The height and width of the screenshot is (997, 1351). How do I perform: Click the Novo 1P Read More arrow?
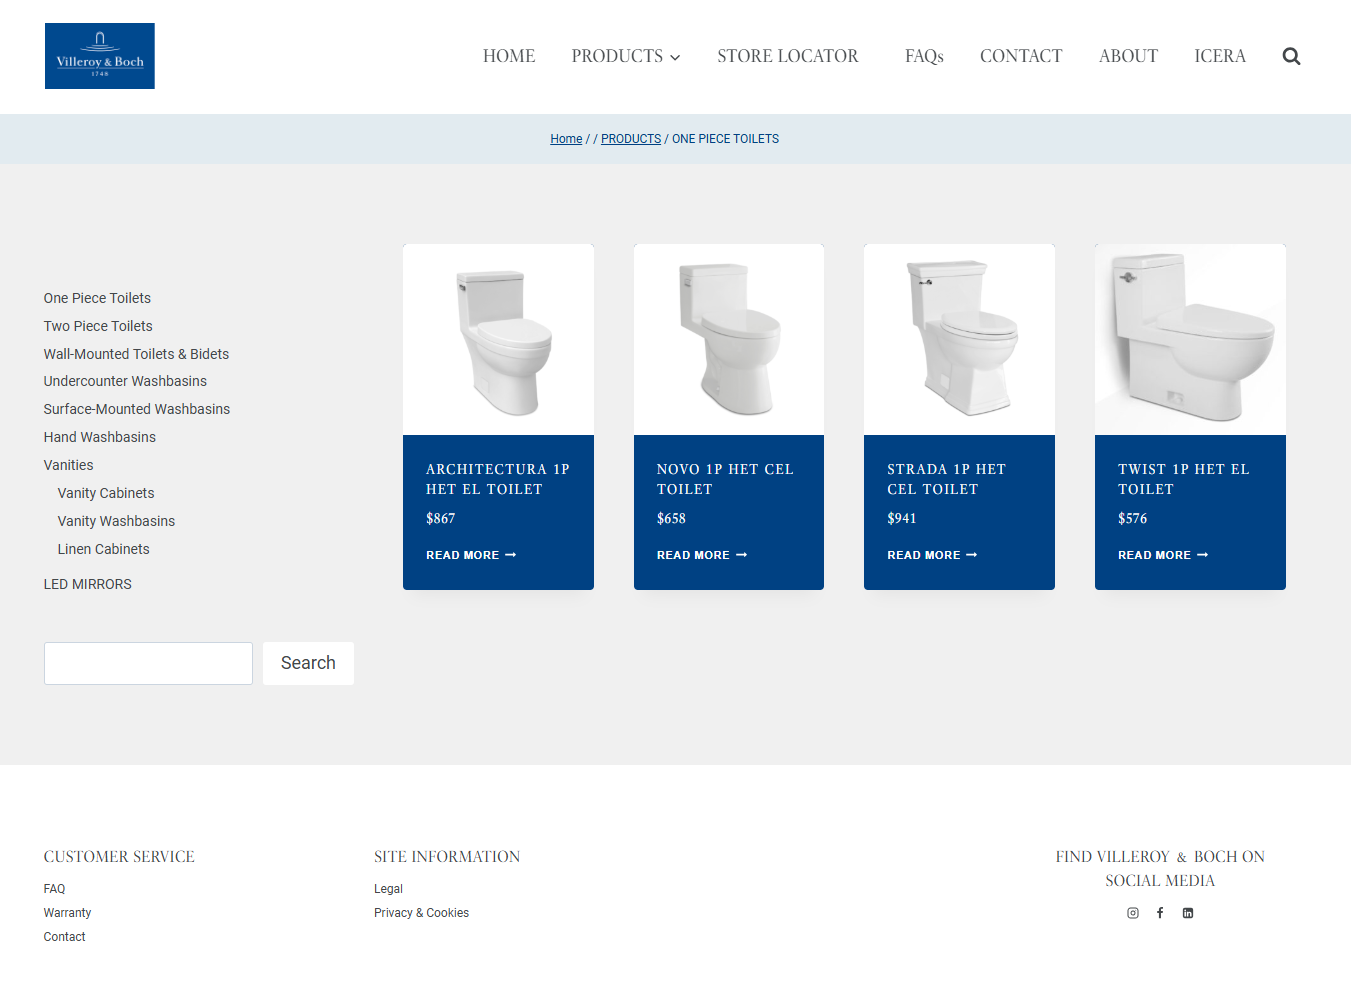(741, 555)
